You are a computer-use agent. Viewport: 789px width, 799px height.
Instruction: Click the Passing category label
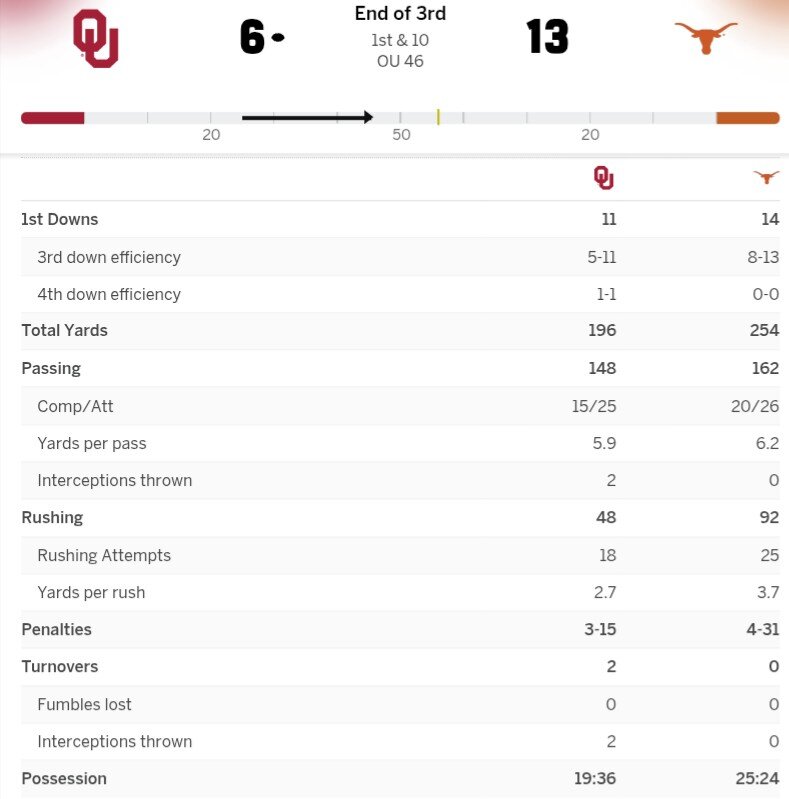(x=51, y=369)
